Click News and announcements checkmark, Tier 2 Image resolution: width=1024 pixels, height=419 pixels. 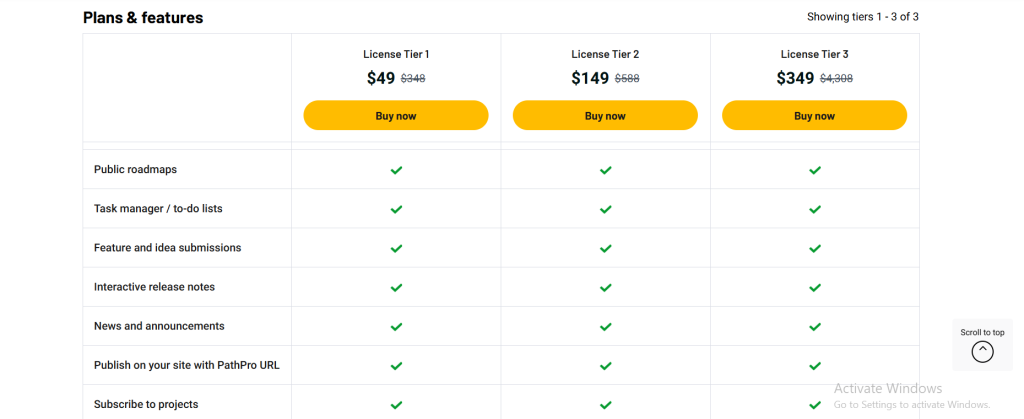[x=605, y=326]
